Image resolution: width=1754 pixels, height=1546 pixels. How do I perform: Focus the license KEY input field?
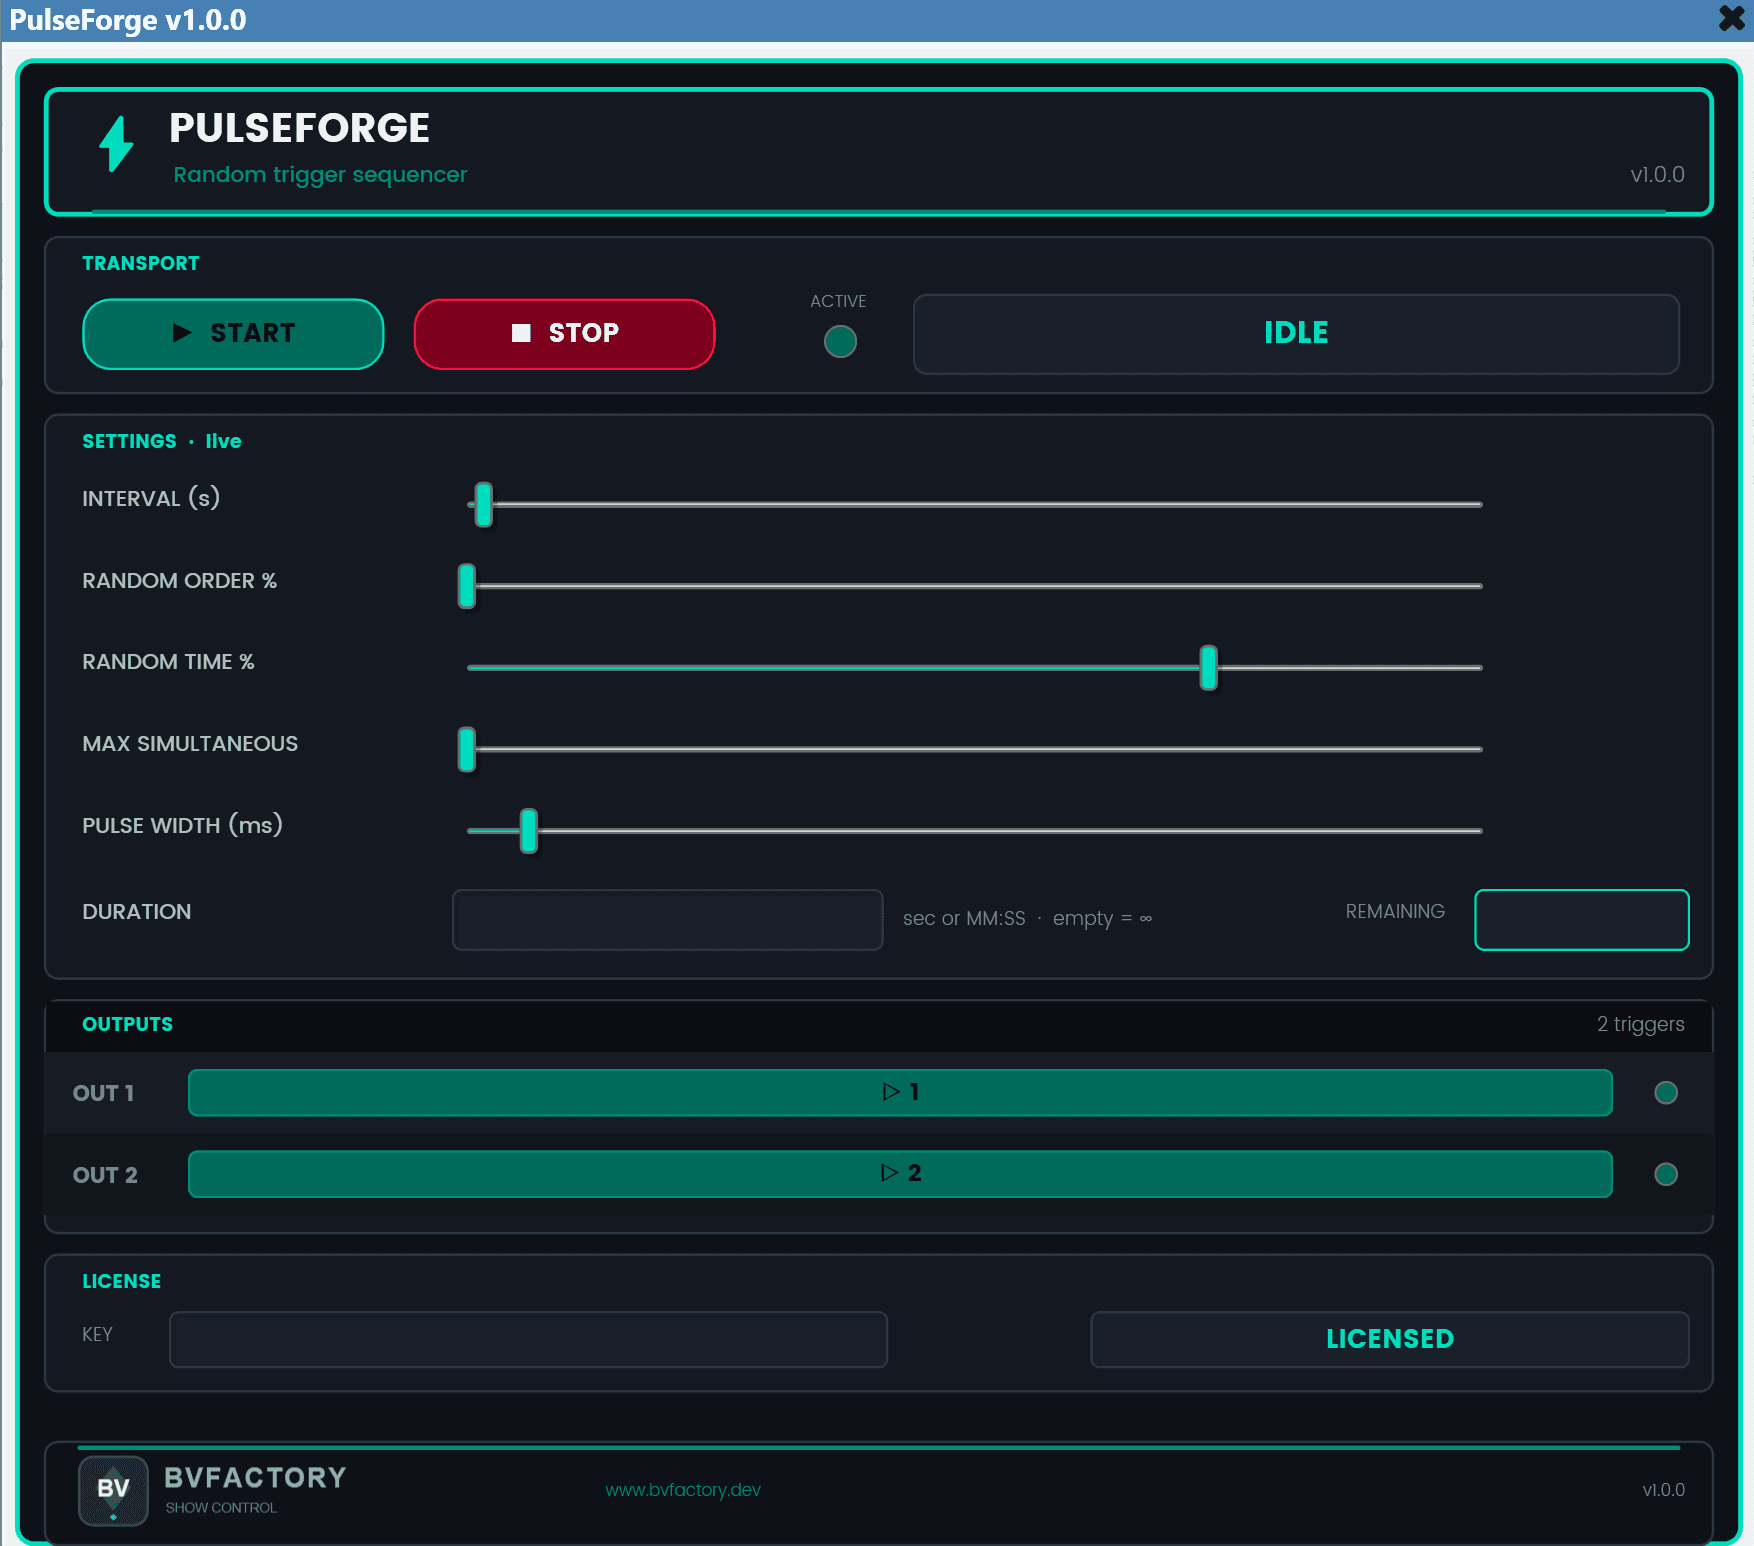pos(528,1340)
